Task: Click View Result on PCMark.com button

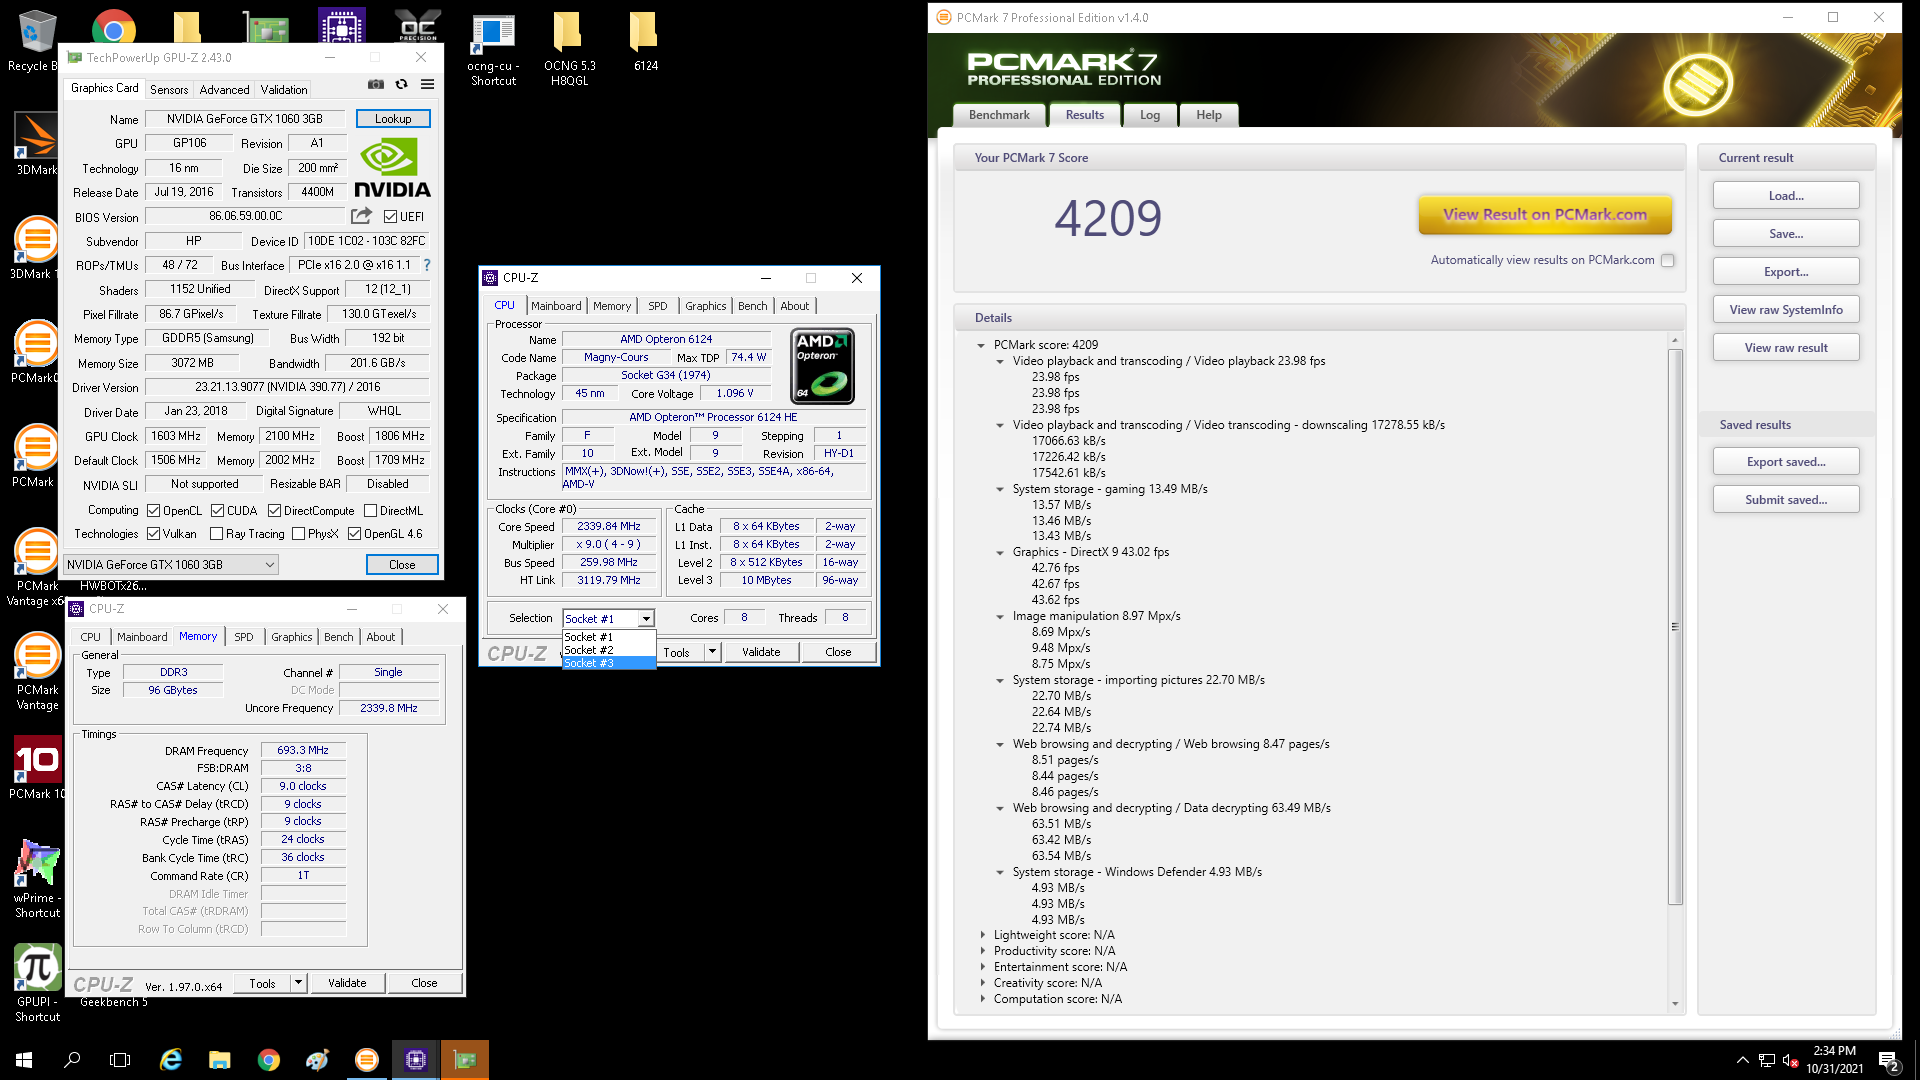Action: tap(1545, 215)
